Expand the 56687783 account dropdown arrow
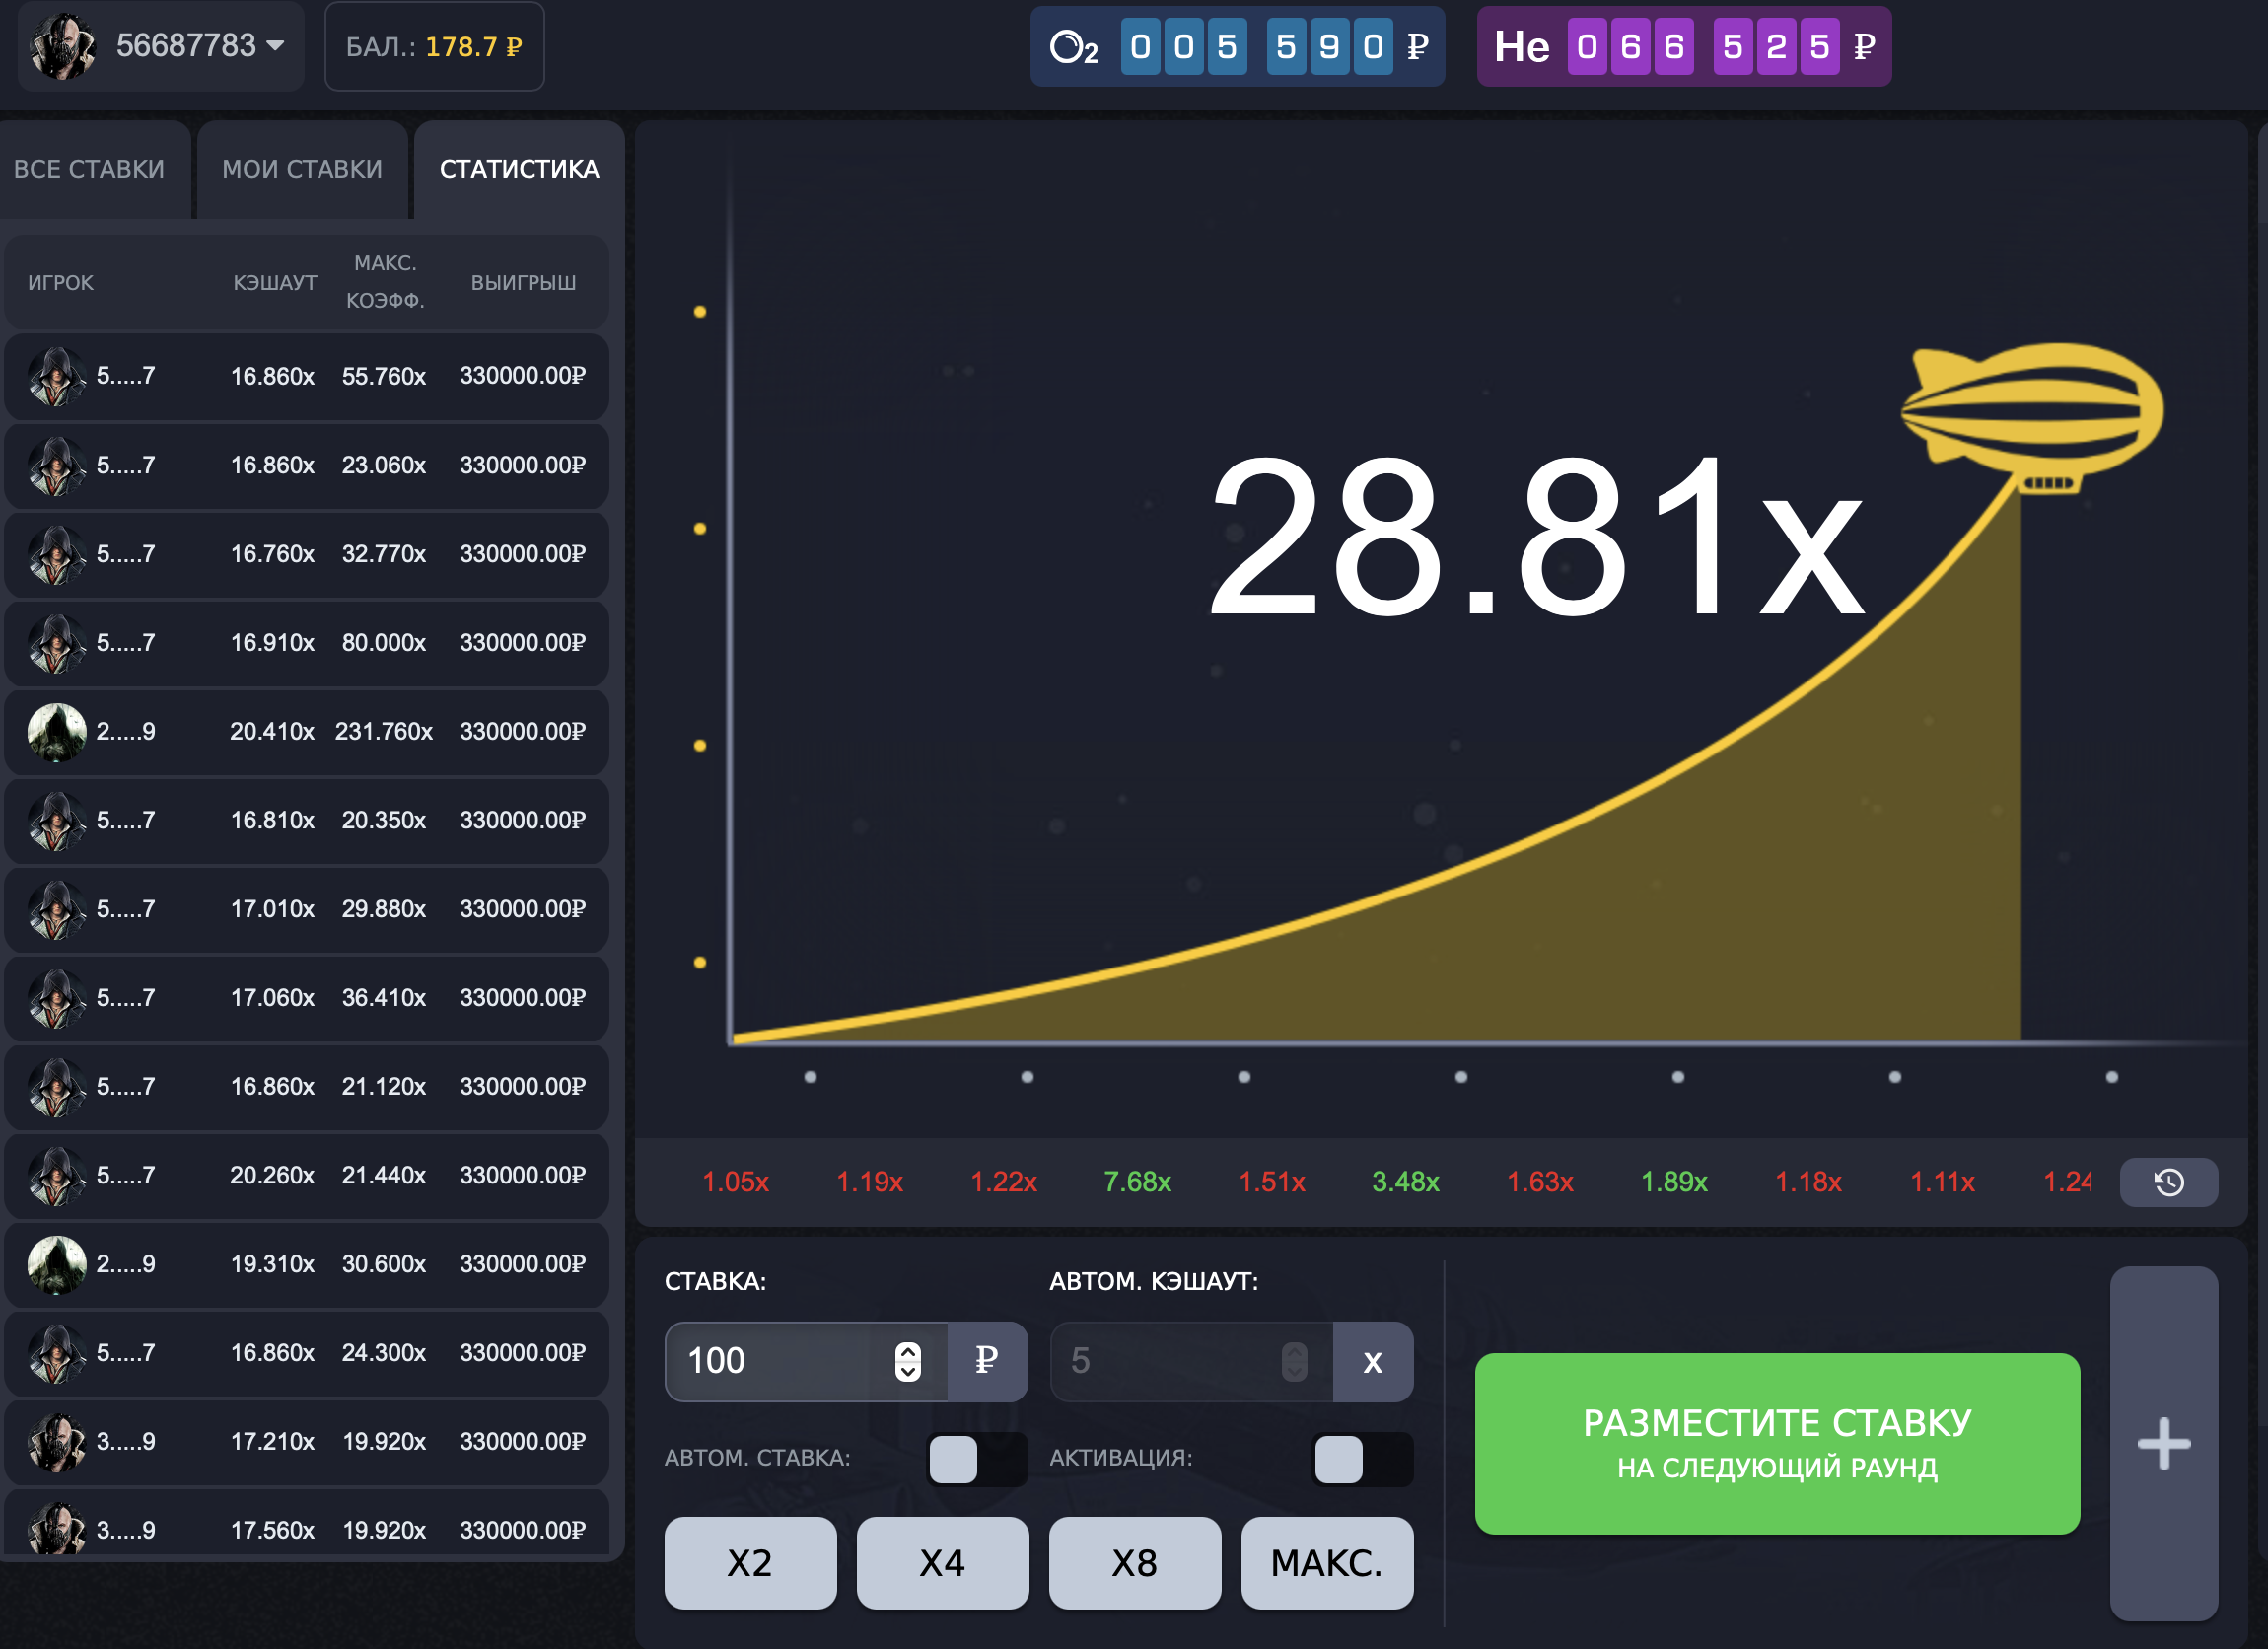Viewport: 2268px width, 1649px height. [276, 46]
